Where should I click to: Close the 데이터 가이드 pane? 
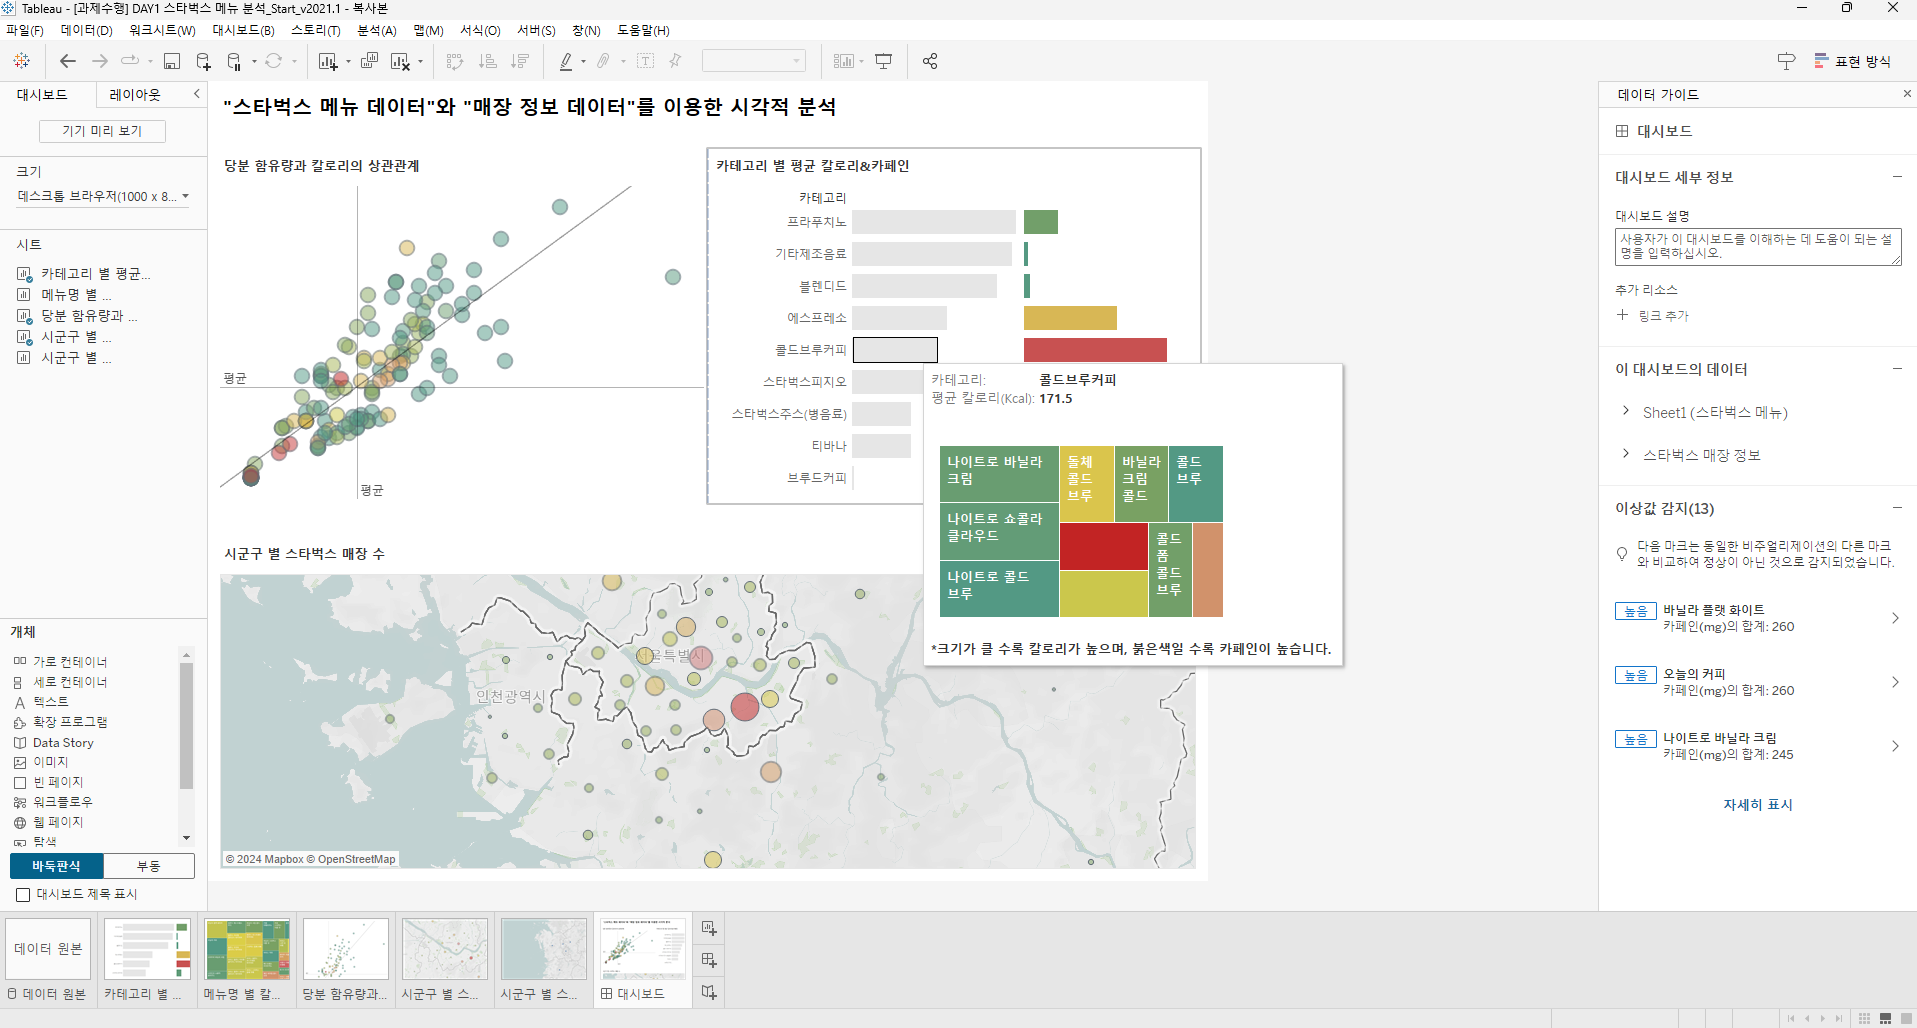pos(1906,94)
